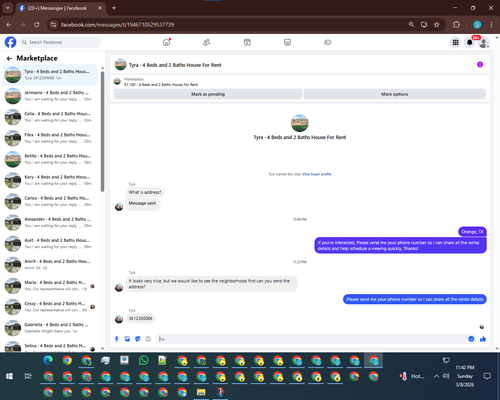500x400 pixels.
Task: Open the Chrome extensions puzzle icon
Action: tap(456, 25)
